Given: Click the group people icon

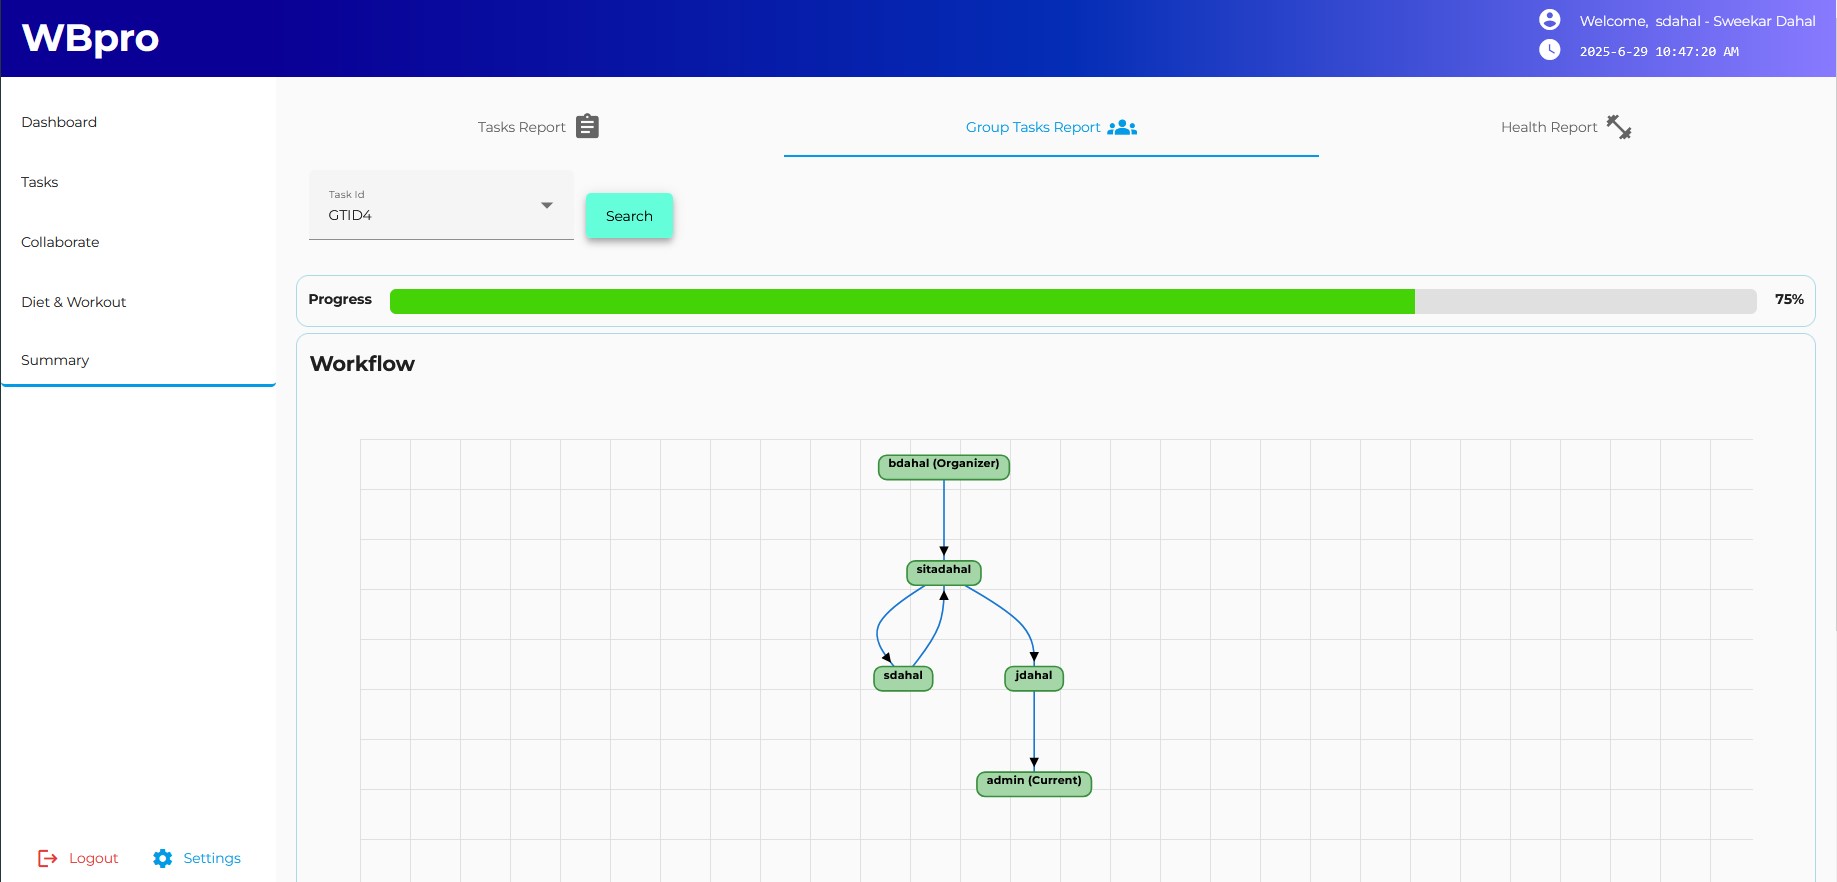Looking at the screenshot, I should 1122,127.
